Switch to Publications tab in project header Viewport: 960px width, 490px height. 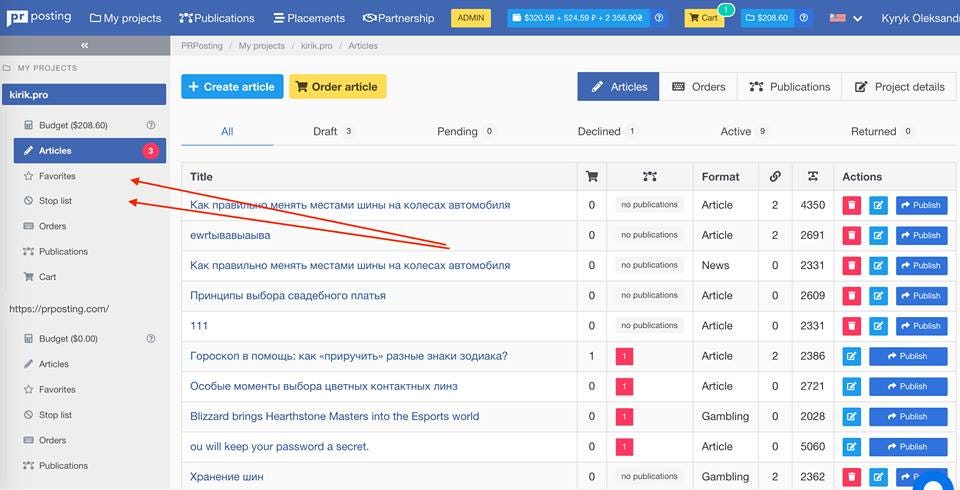pyautogui.click(x=790, y=86)
